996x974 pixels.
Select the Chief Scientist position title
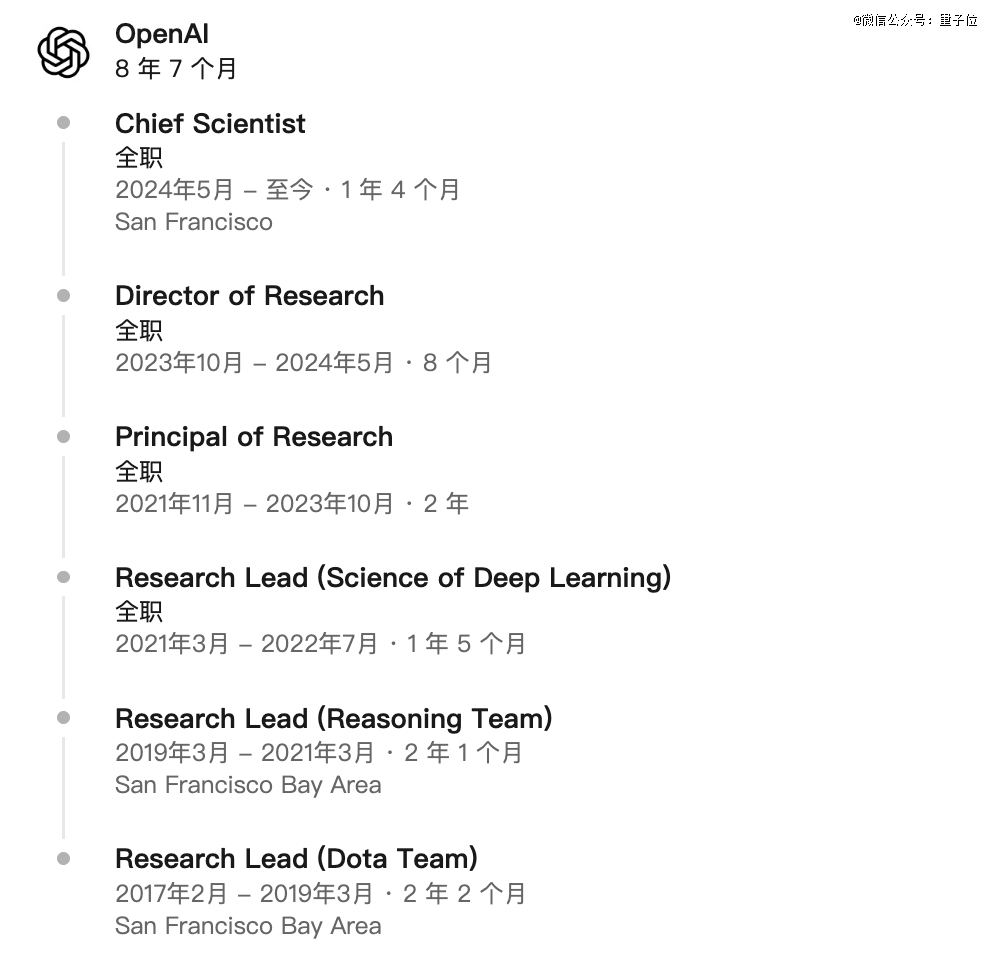[210, 123]
